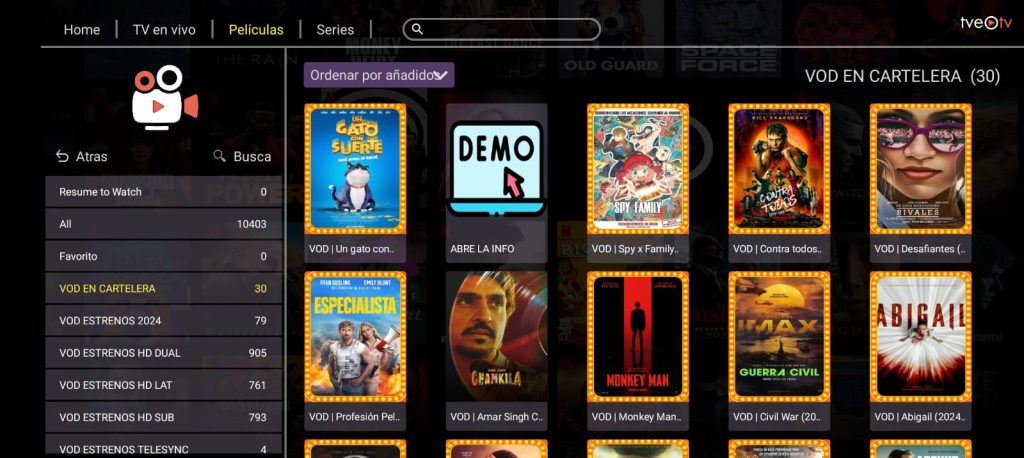Open the Ordenar por añadidos dropdown
The width and height of the screenshot is (1024, 458).
(x=379, y=75)
